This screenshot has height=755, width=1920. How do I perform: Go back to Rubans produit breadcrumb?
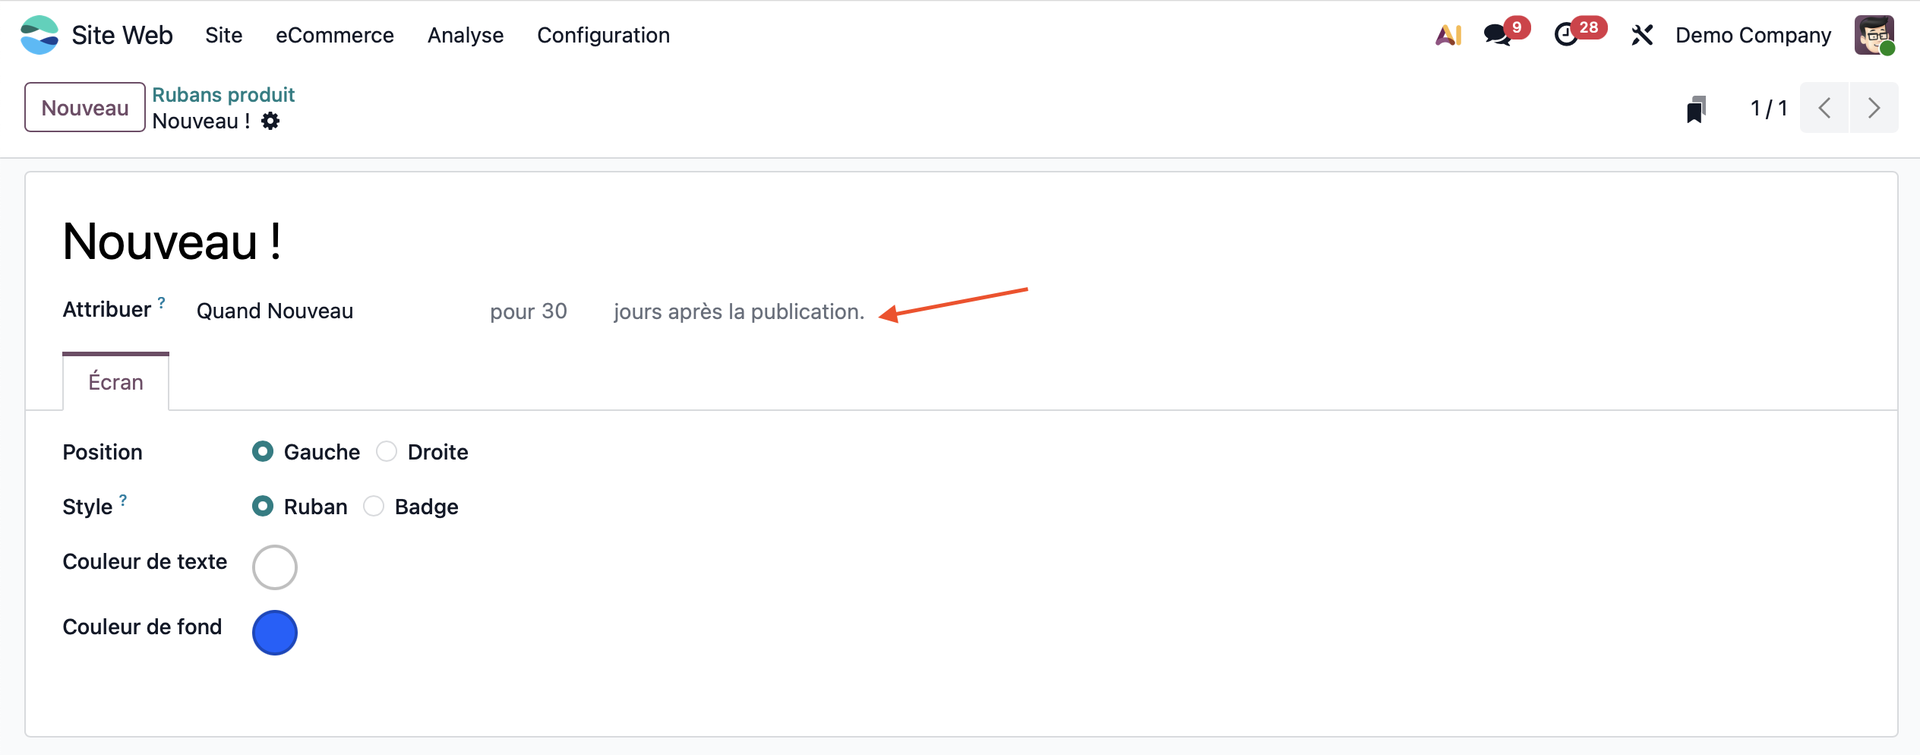223,95
